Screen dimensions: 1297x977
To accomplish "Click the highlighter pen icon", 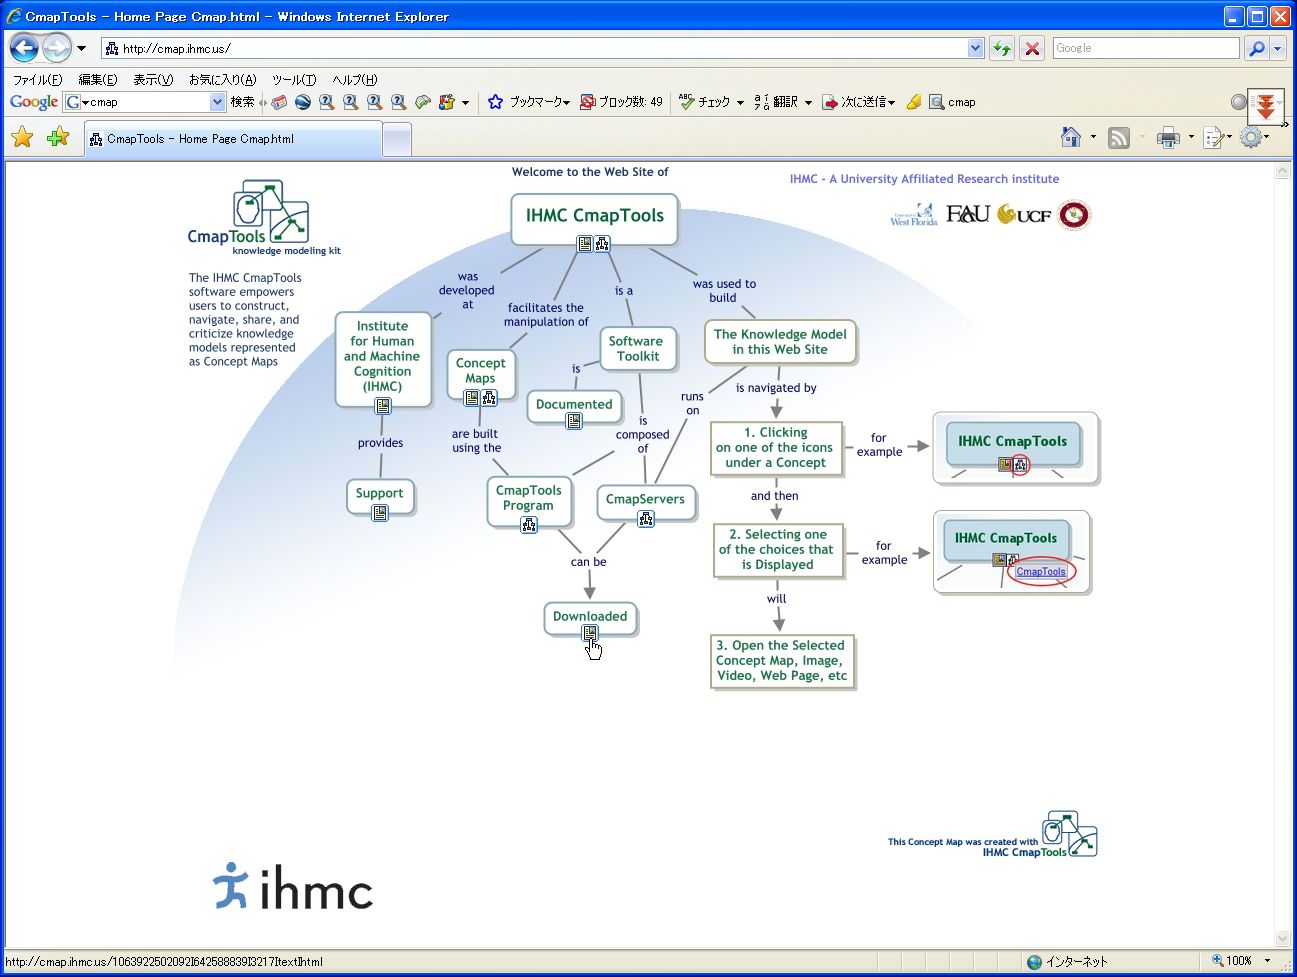I will click(x=914, y=102).
